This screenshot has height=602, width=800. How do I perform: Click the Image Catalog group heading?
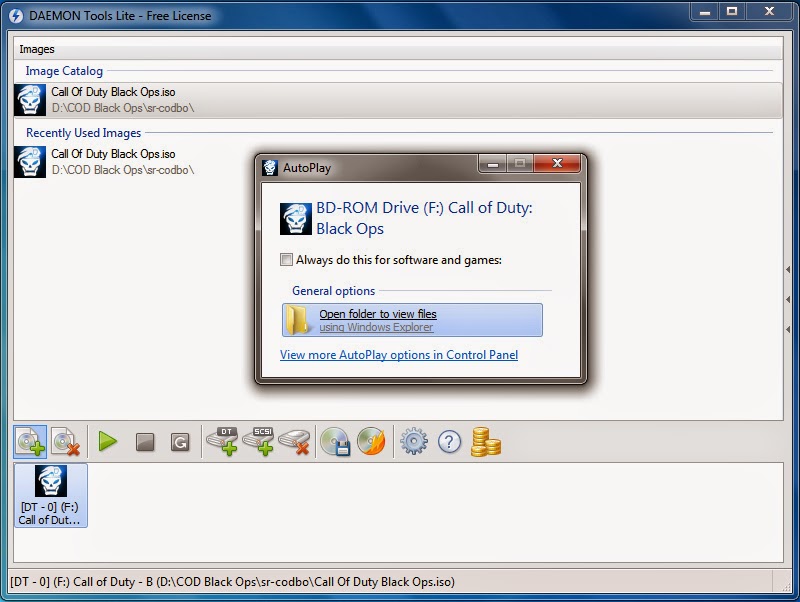point(64,71)
